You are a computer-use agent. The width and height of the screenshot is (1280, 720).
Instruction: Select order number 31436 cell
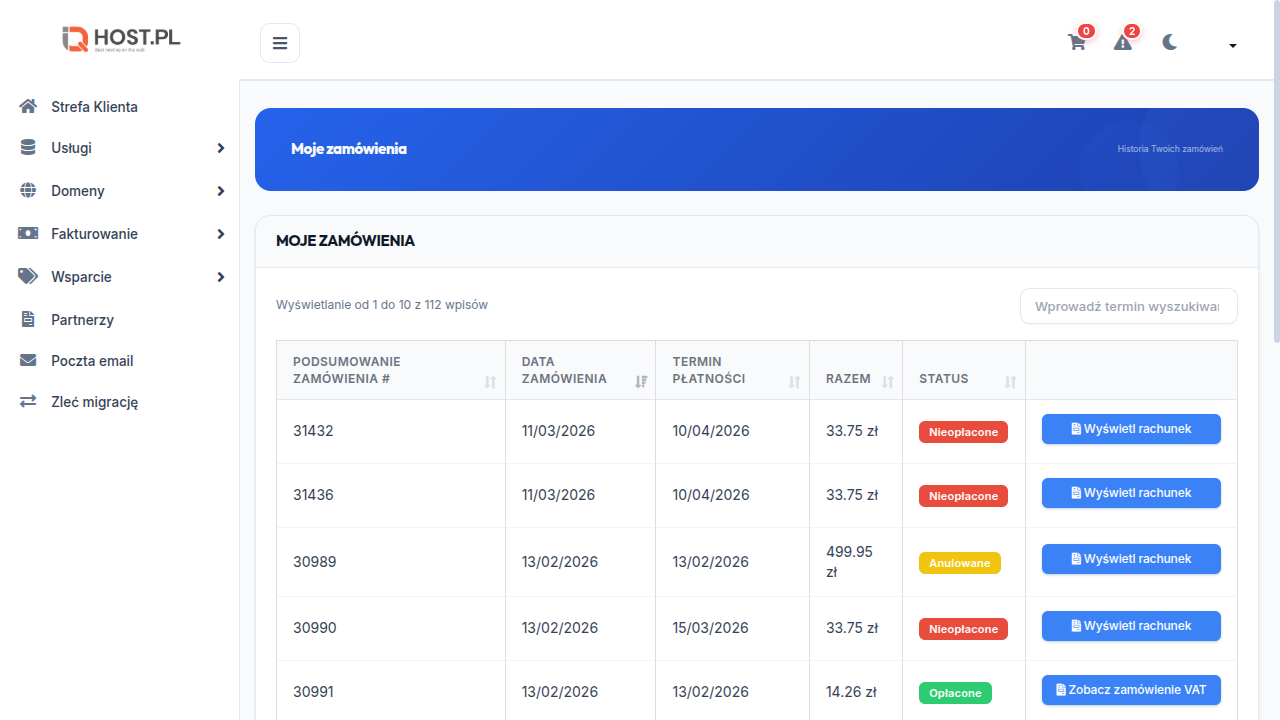pyautogui.click(x=391, y=495)
